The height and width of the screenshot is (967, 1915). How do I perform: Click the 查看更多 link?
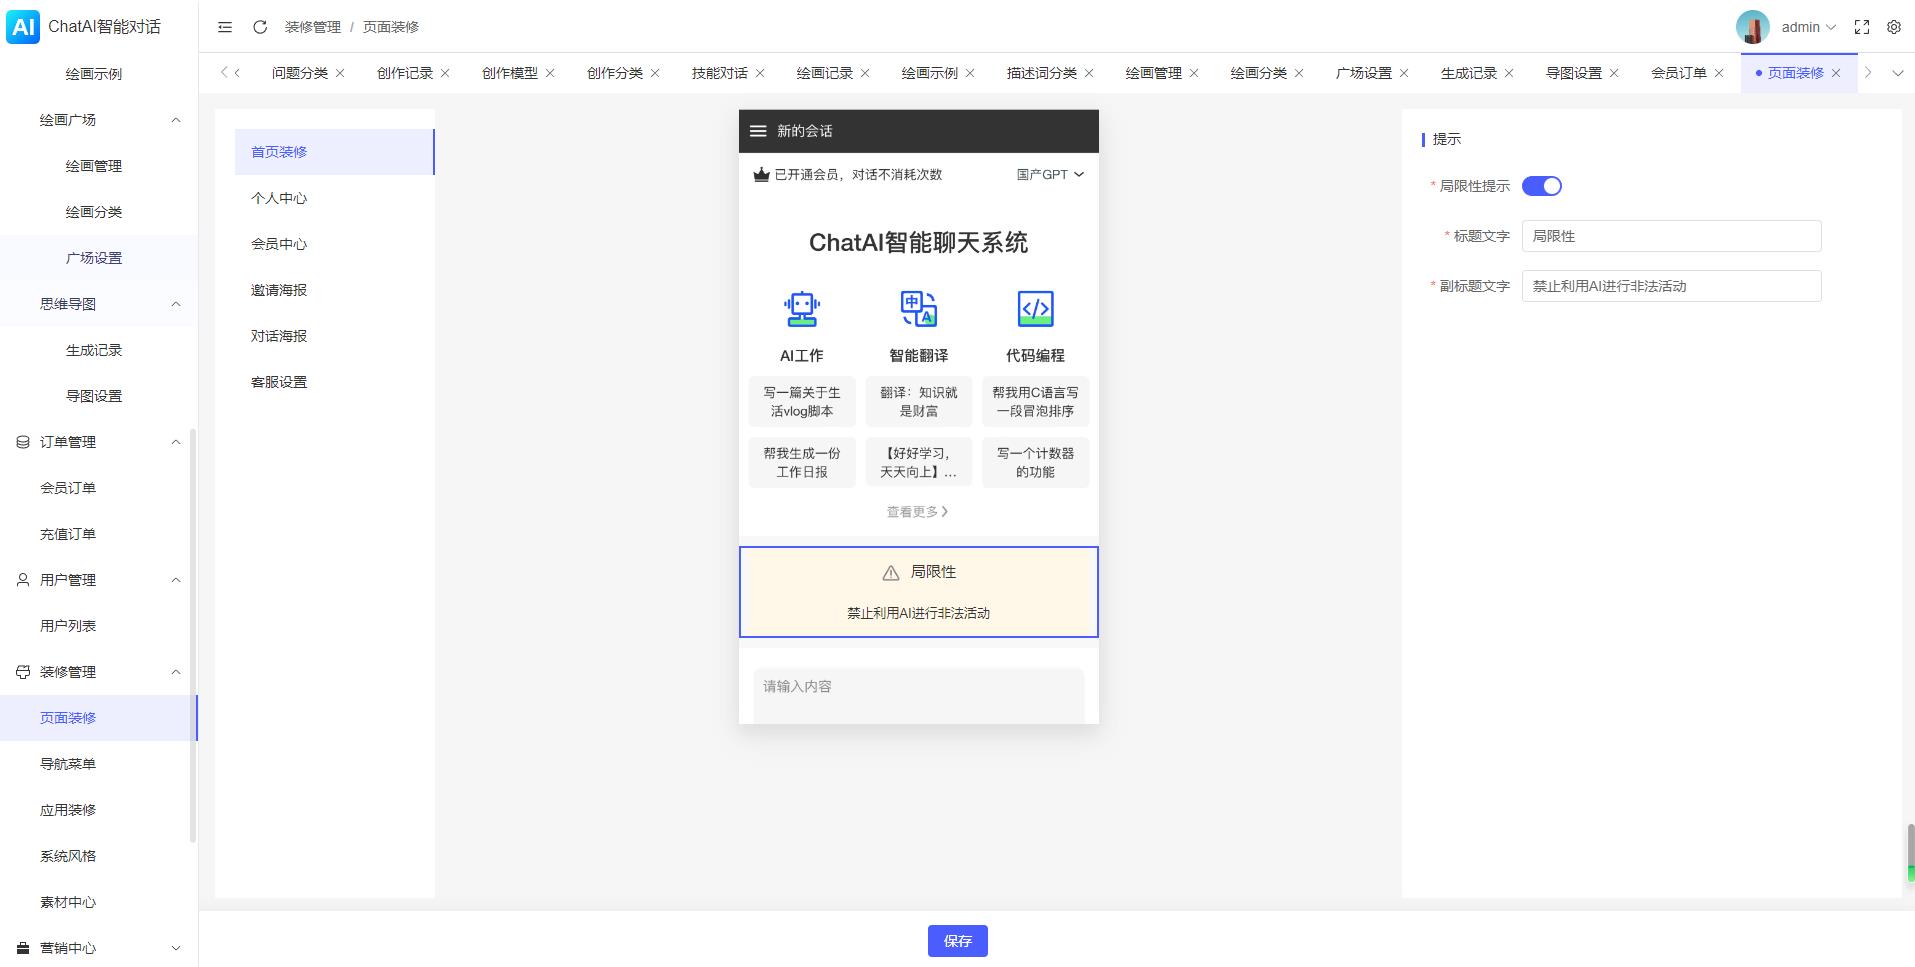pos(918,512)
